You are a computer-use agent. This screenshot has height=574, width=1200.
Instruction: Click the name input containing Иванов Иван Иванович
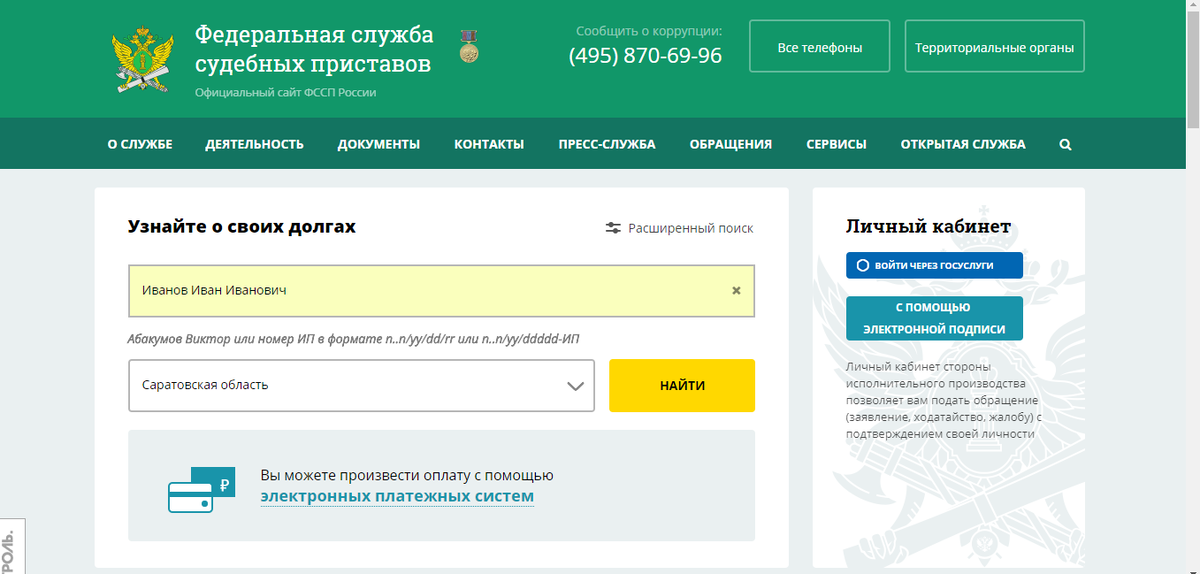pyautogui.click(x=441, y=291)
